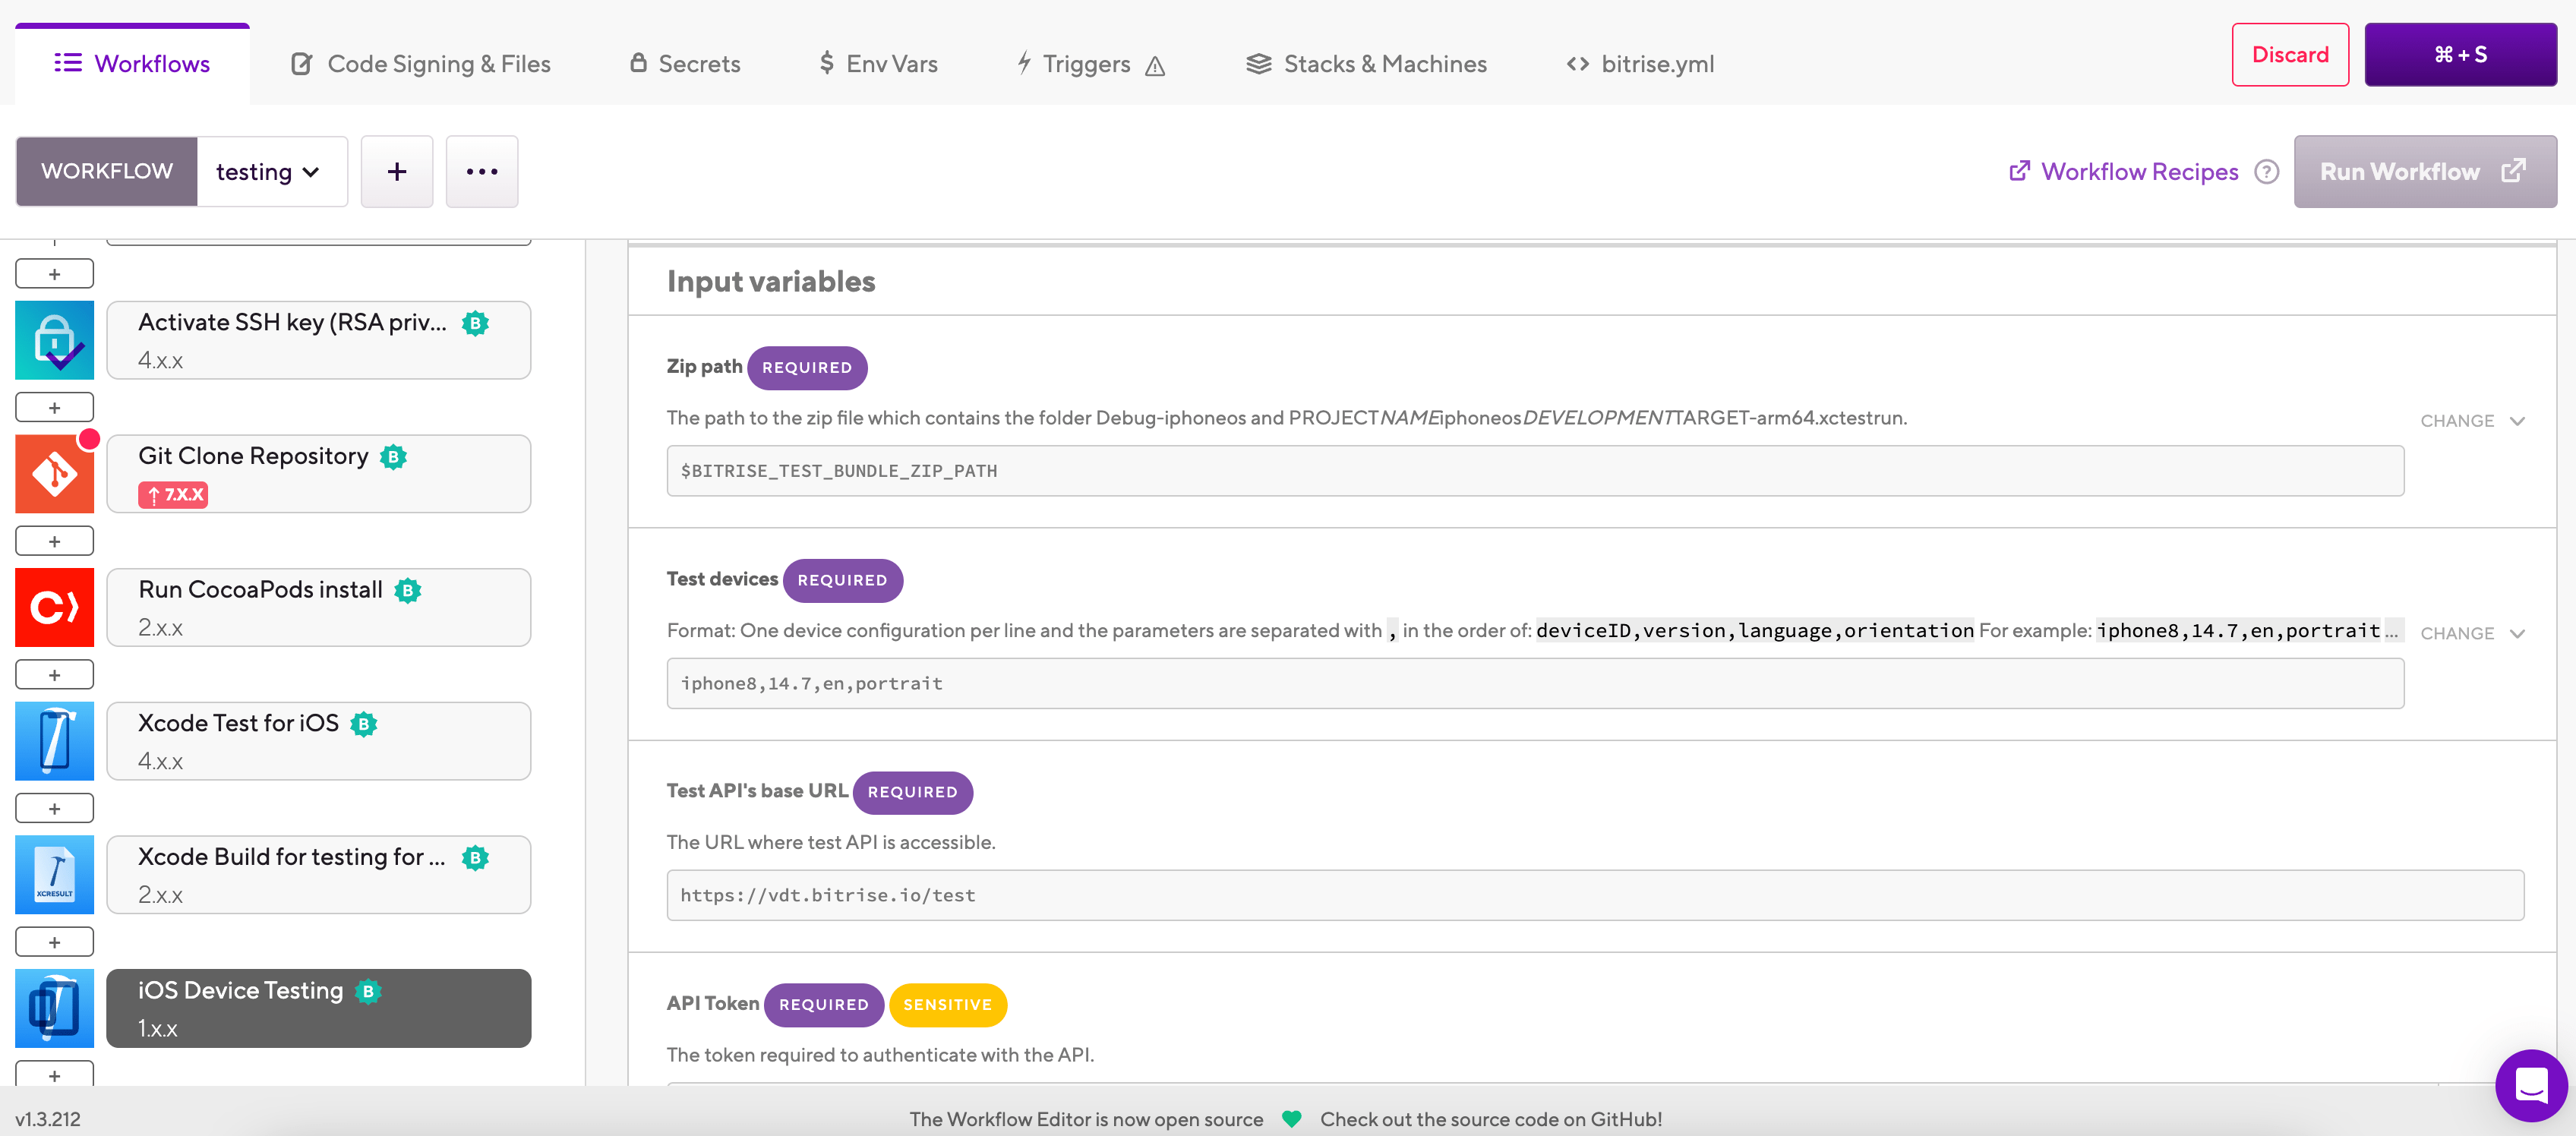Open the Secrets tab
Viewport: 2576px width, 1136px height.
pyautogui.click(x=685, y=64)
